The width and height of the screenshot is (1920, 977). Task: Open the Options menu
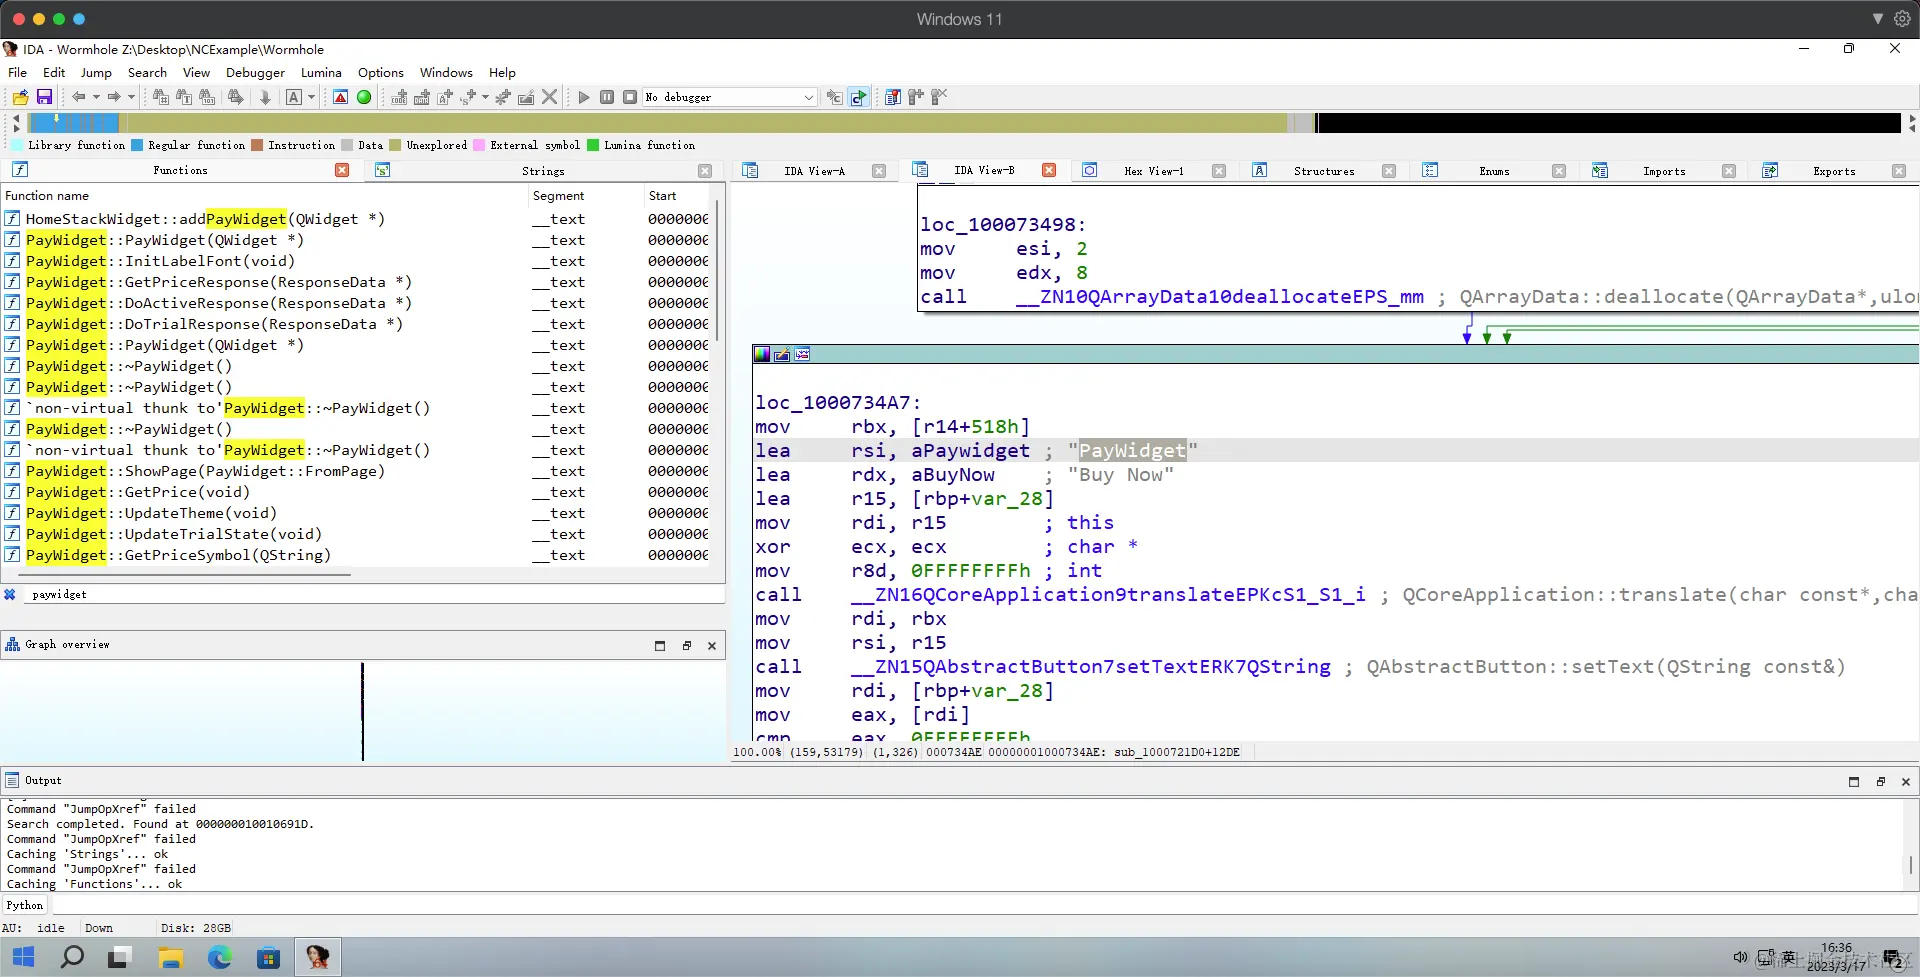click(381, 72)
